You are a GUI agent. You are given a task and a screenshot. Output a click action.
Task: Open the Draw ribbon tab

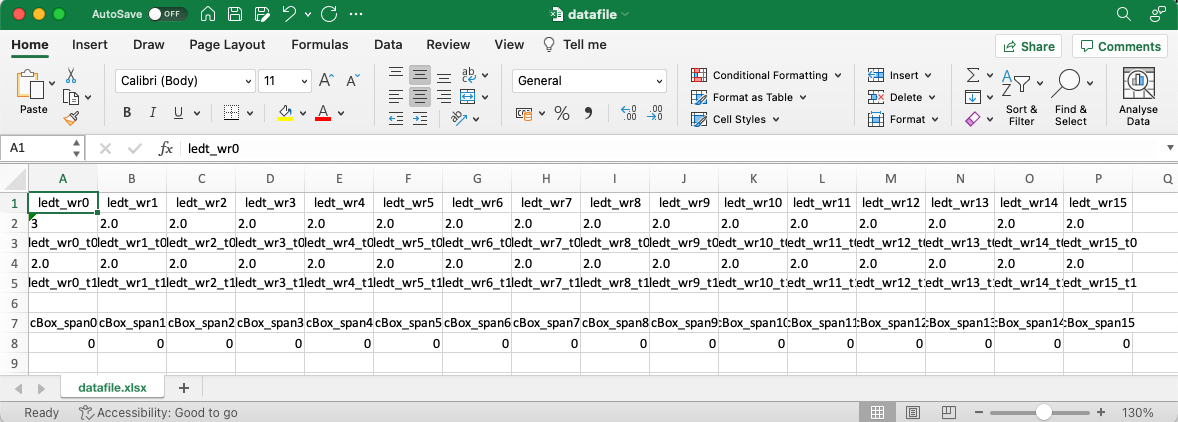[149, 45]
